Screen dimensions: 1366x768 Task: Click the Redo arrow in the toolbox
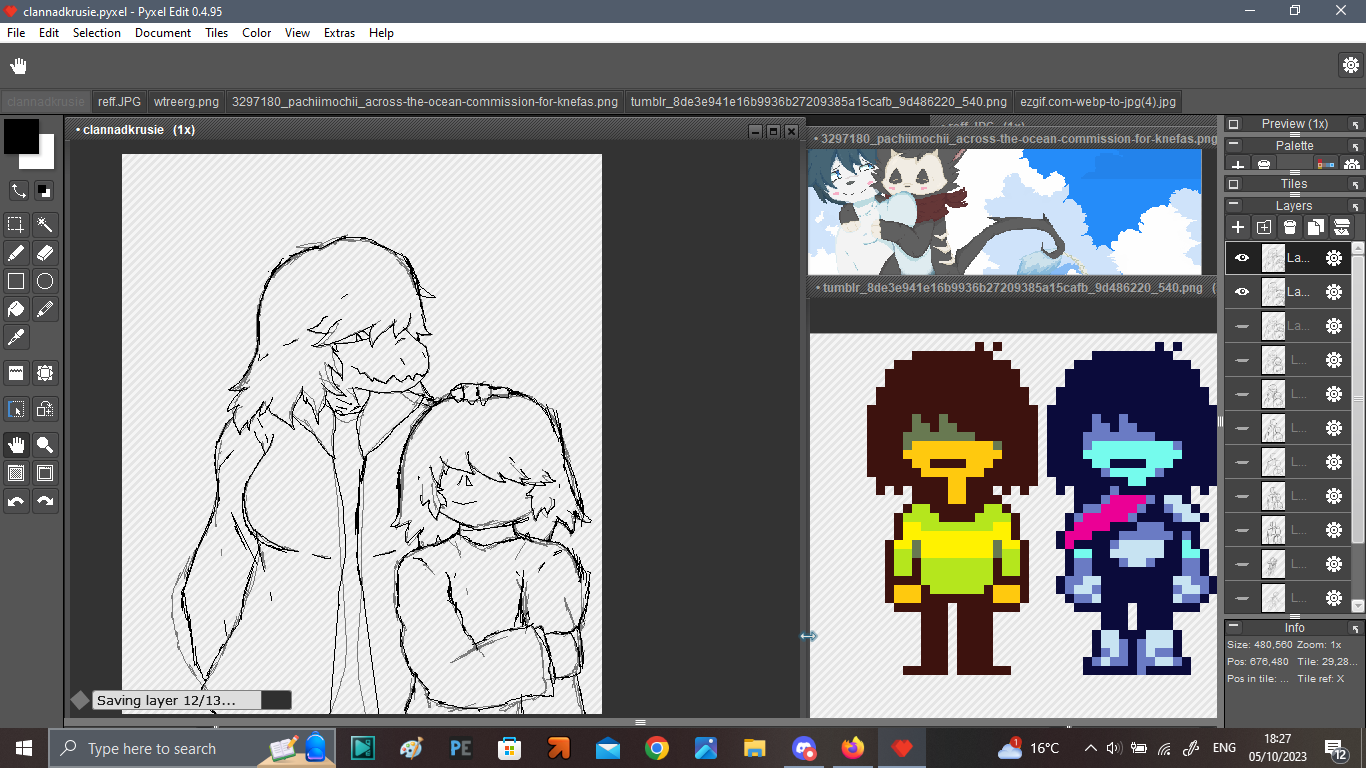point(45,501)
